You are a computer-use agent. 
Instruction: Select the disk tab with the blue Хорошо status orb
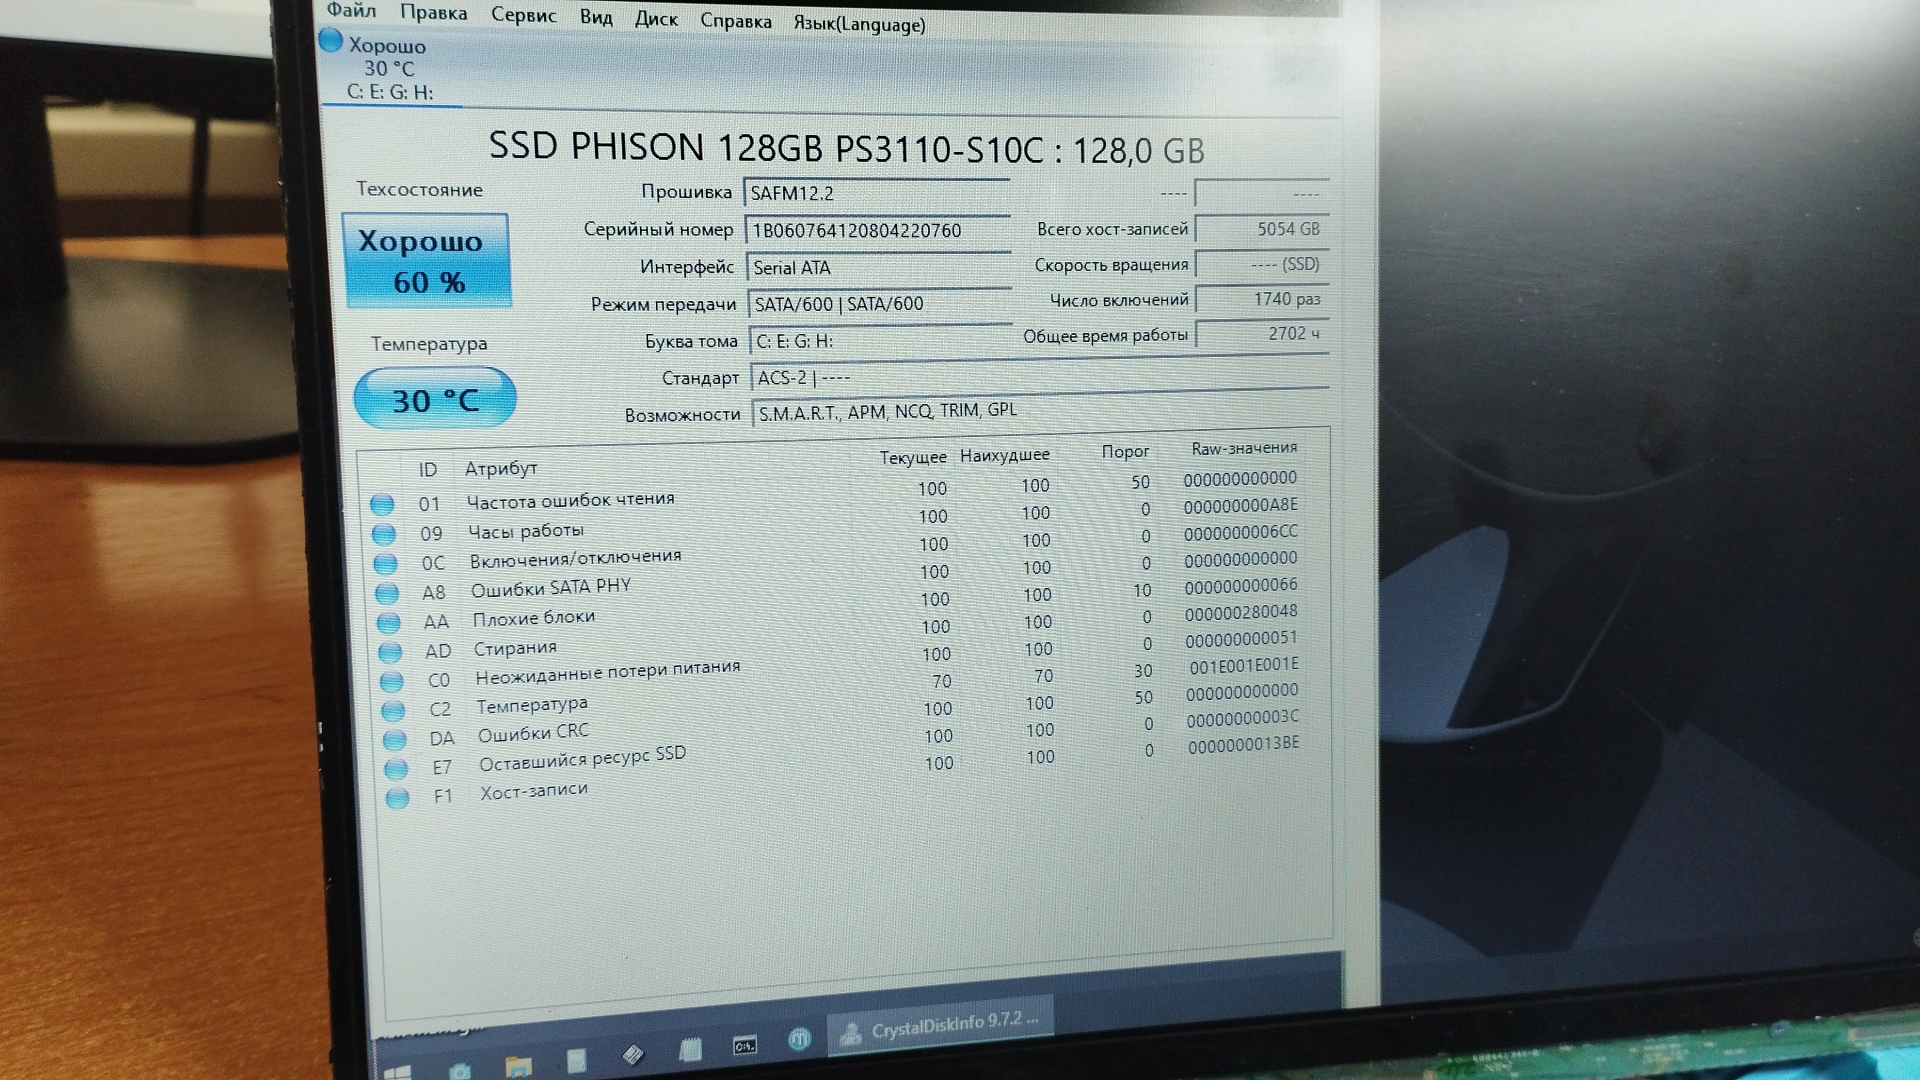pos(388,68)
